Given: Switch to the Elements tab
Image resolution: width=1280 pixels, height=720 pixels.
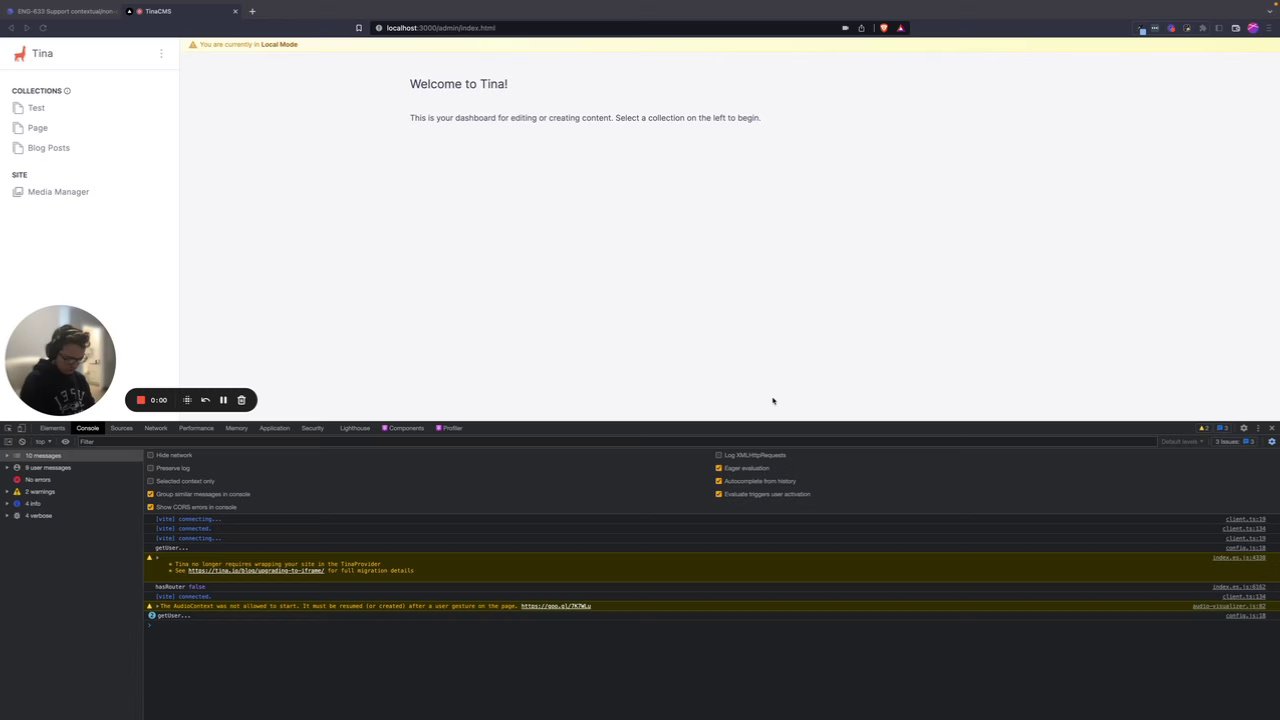Looking at the screenshot, I should coord(52,428).
